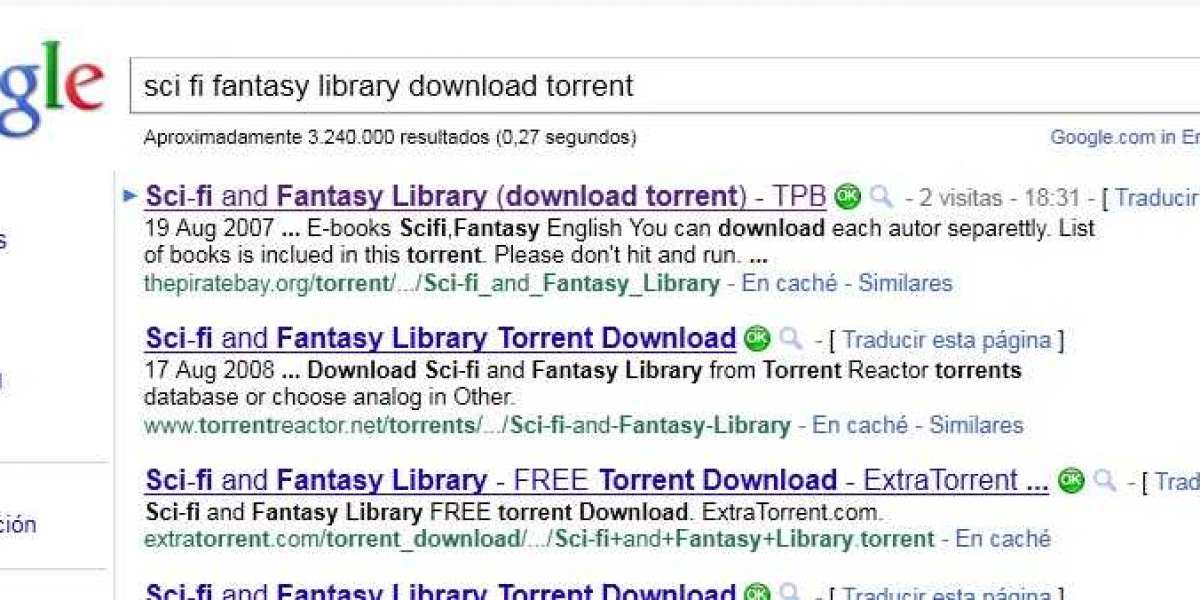The image size is (1200, 600).
Task: Click Similares under the thepiratebay.org result
Action: click(x=905, y=283)
